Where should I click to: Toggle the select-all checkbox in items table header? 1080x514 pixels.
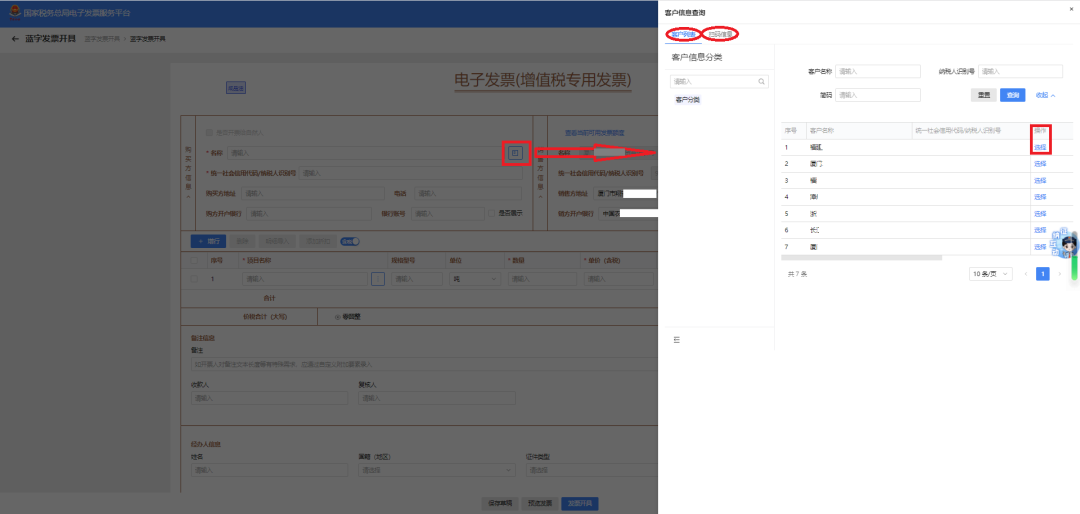(194, 260)
